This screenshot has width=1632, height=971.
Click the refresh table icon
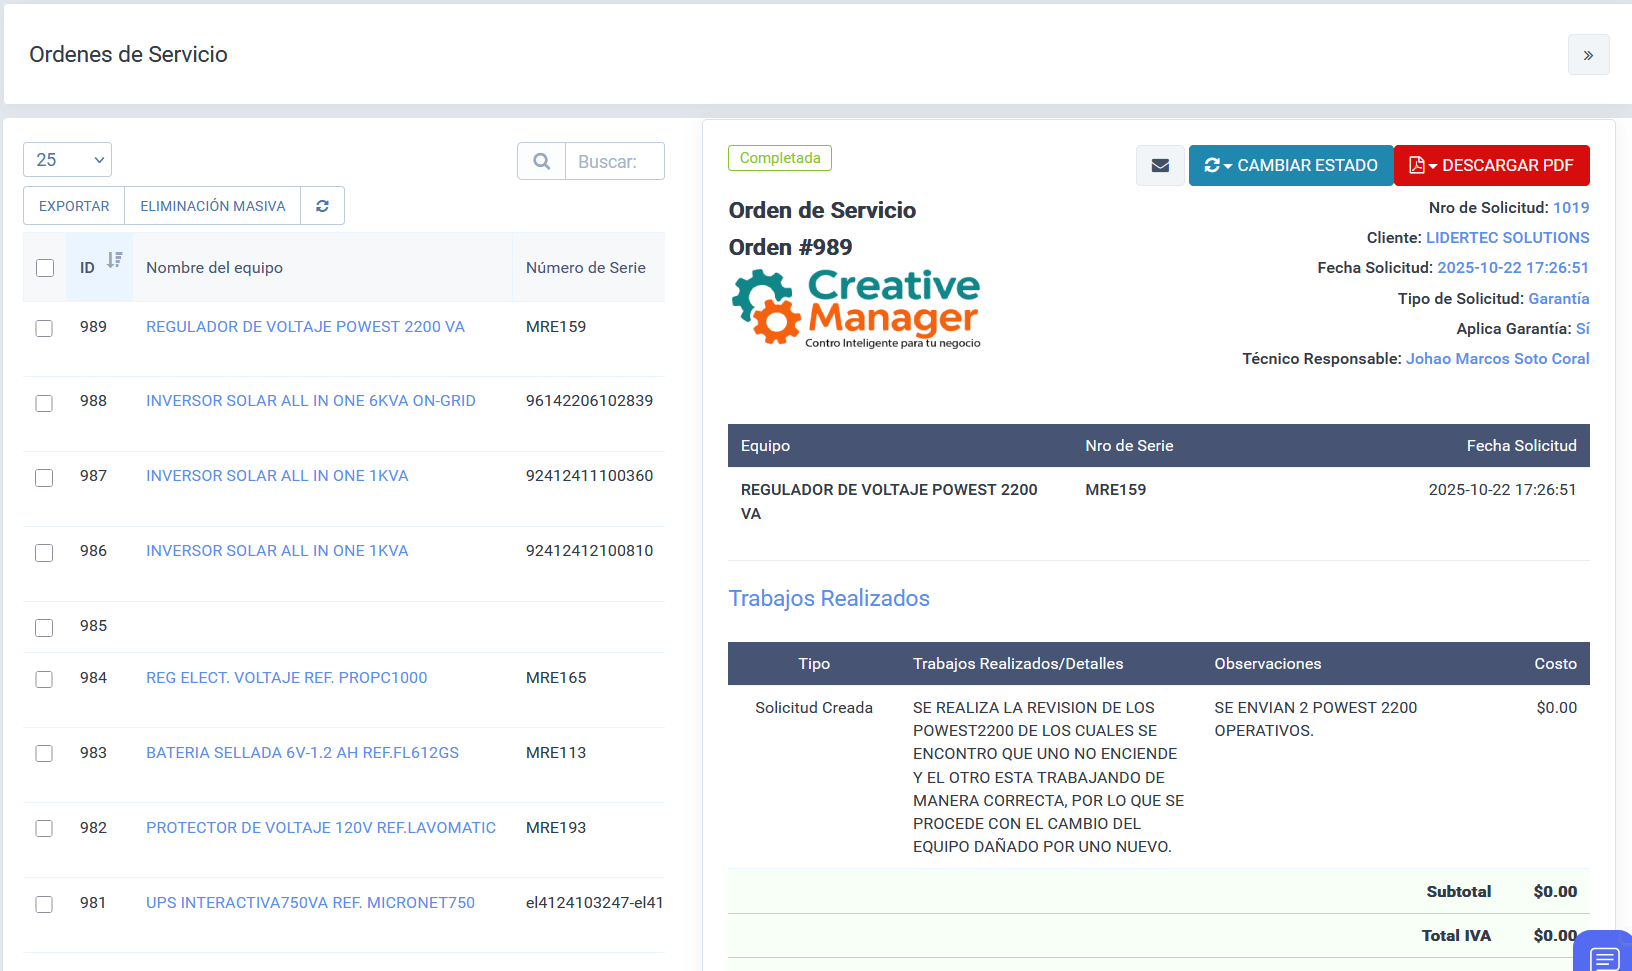pyautogui.click(x=322, y=206)
